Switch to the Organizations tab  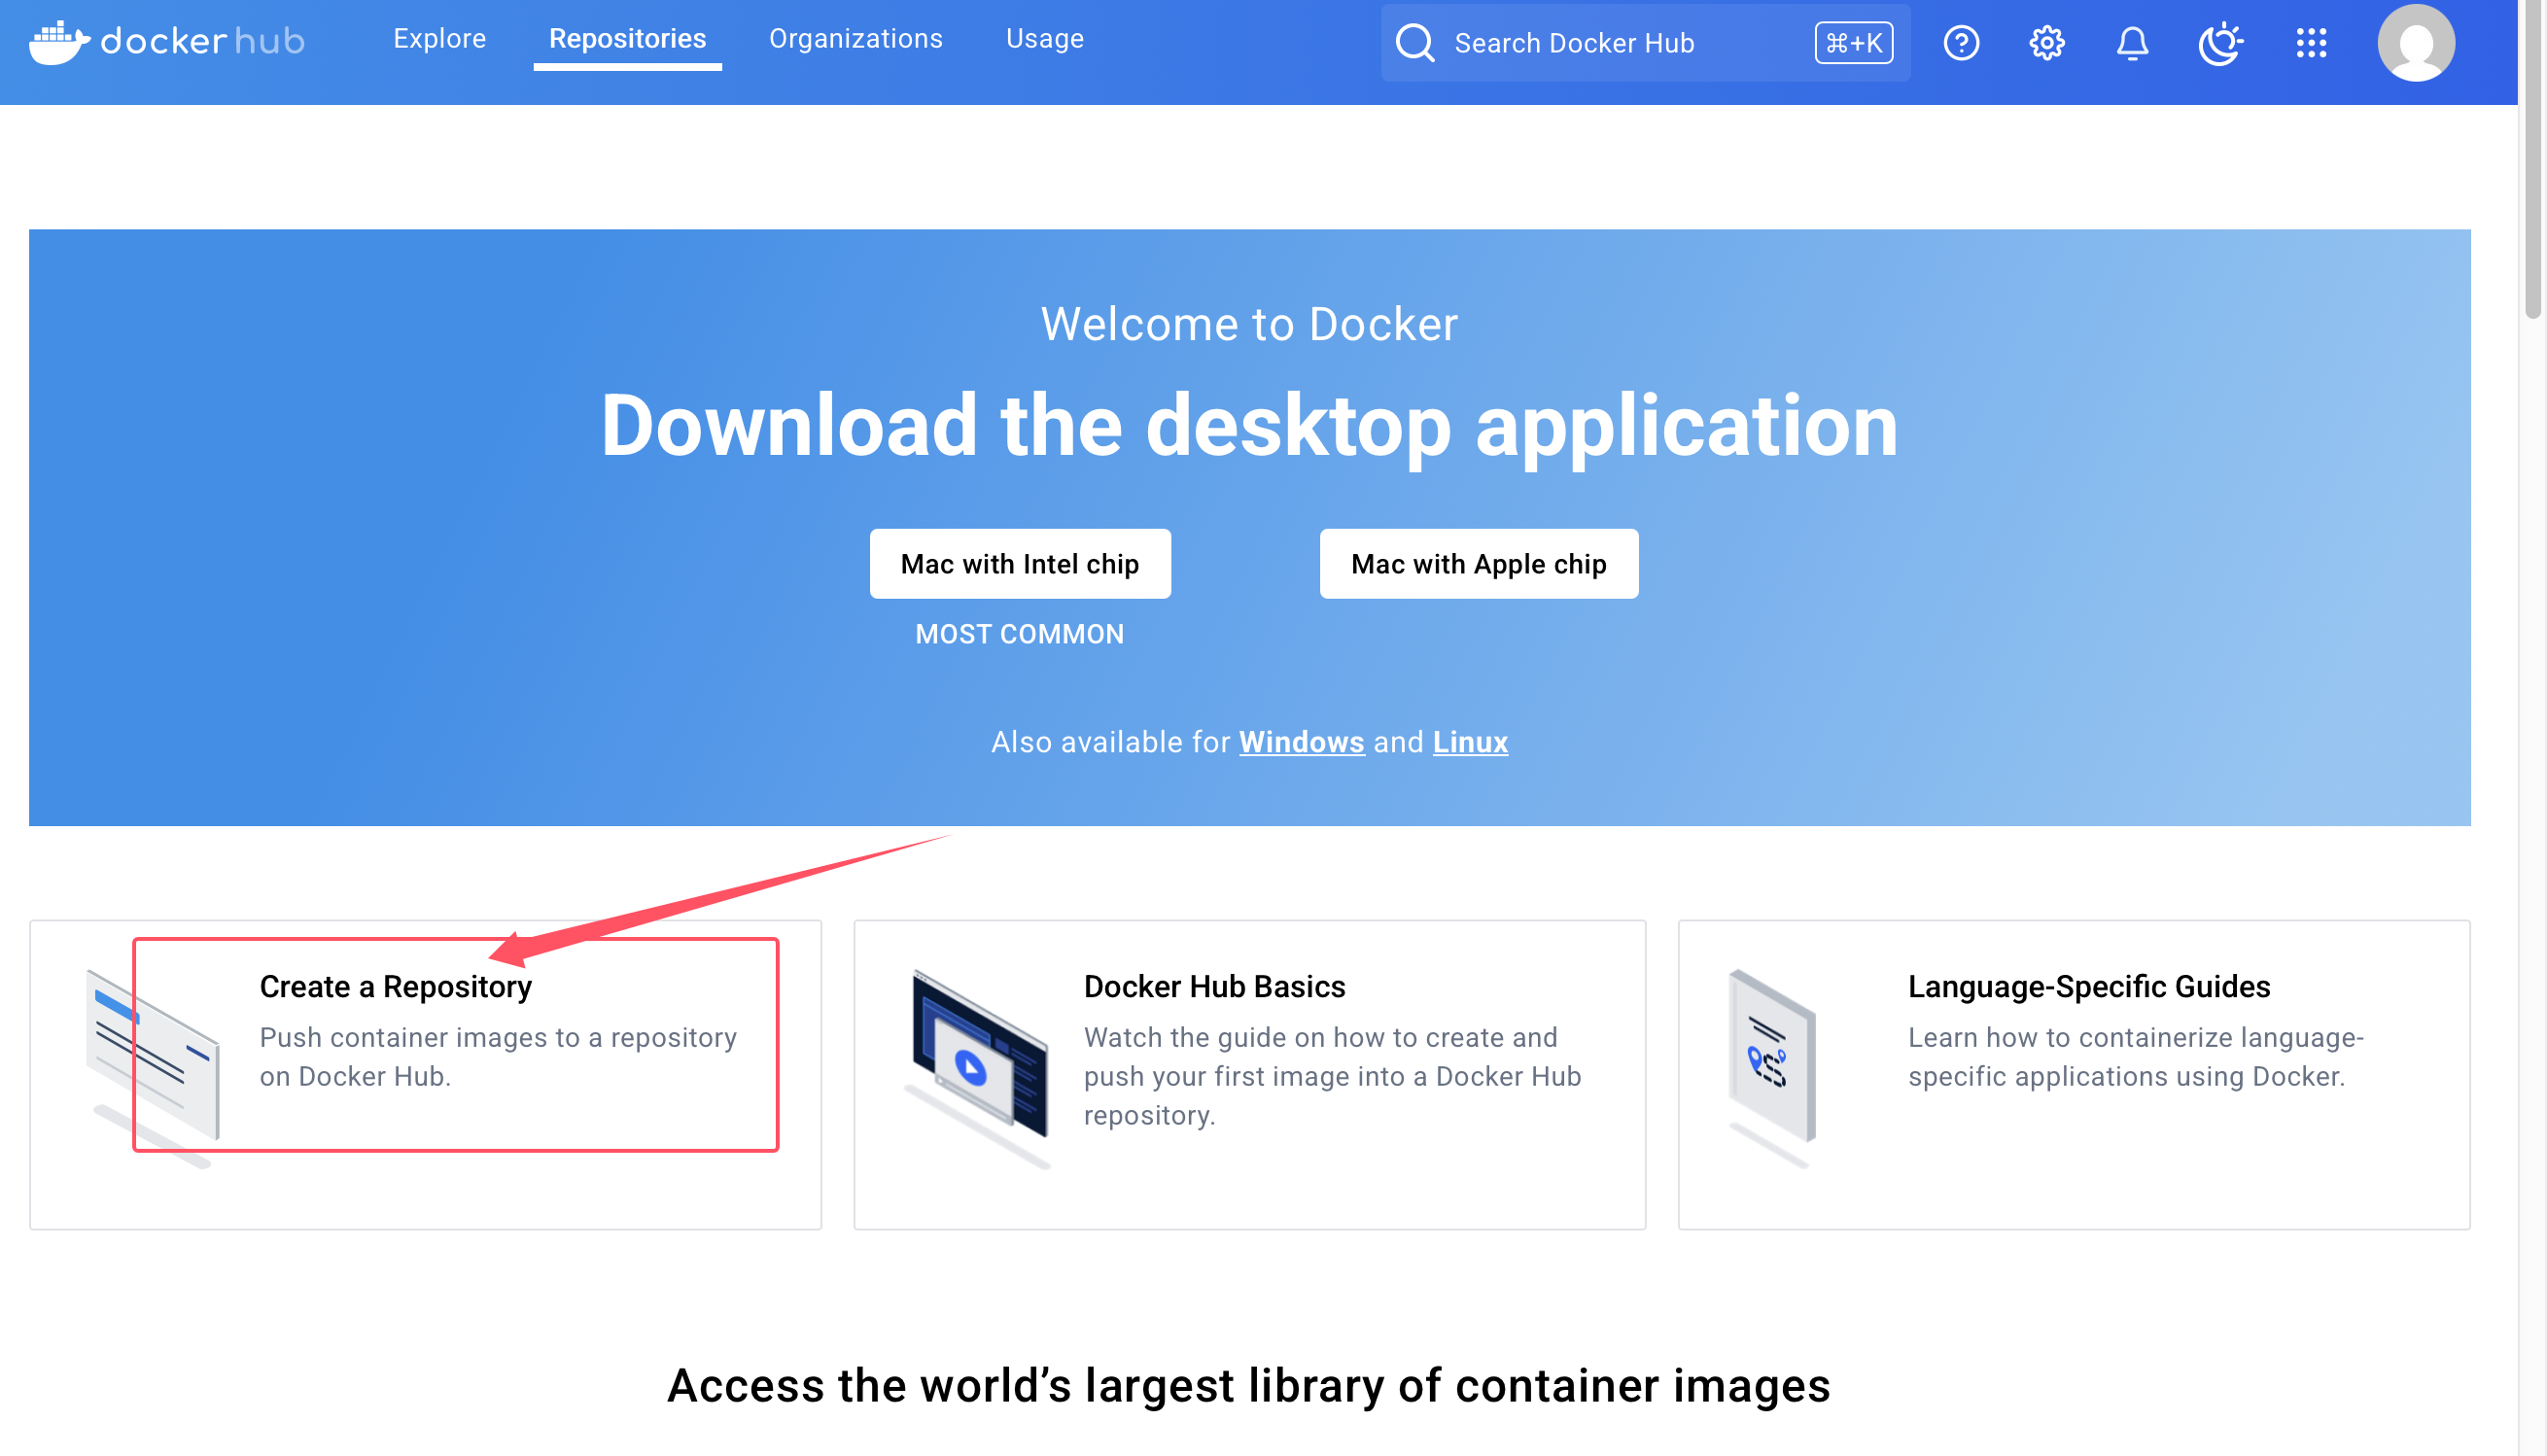[855, 38]
